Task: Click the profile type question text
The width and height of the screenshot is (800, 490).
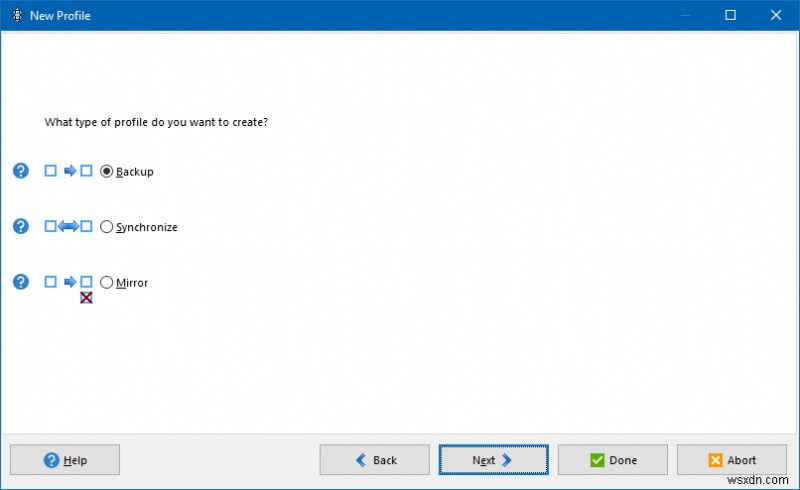Action: pos(156,122)
